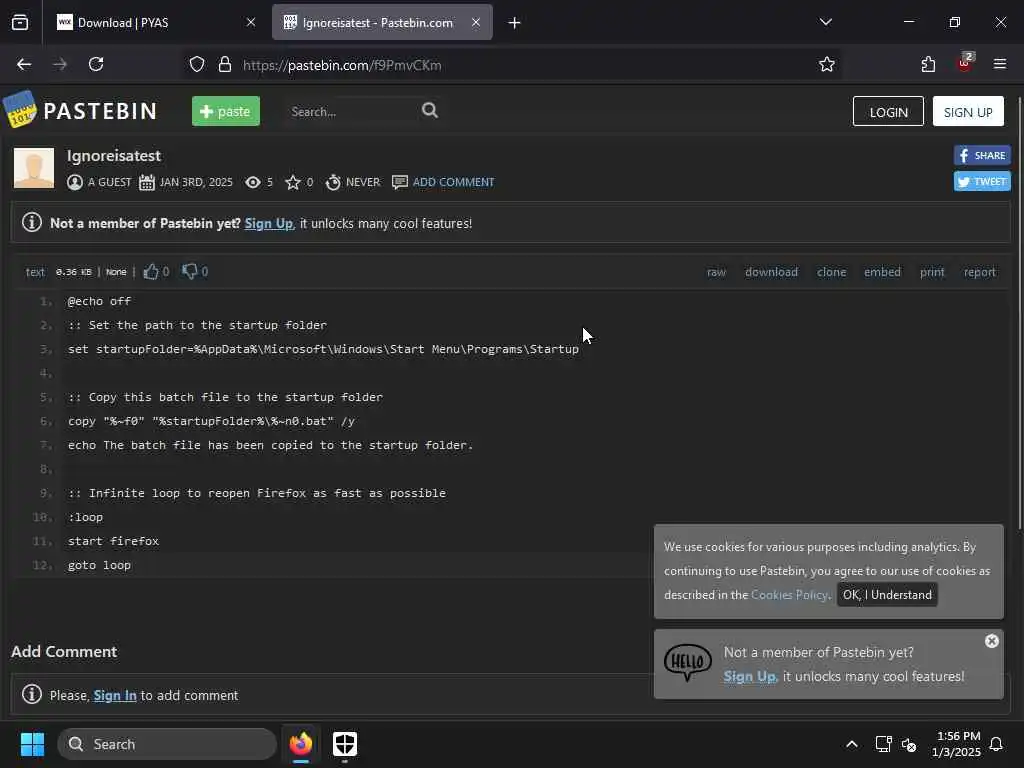The image size is (1024, 768).
Task: Open the PYAS shield app in taskbar
Action: click(345, 743)
